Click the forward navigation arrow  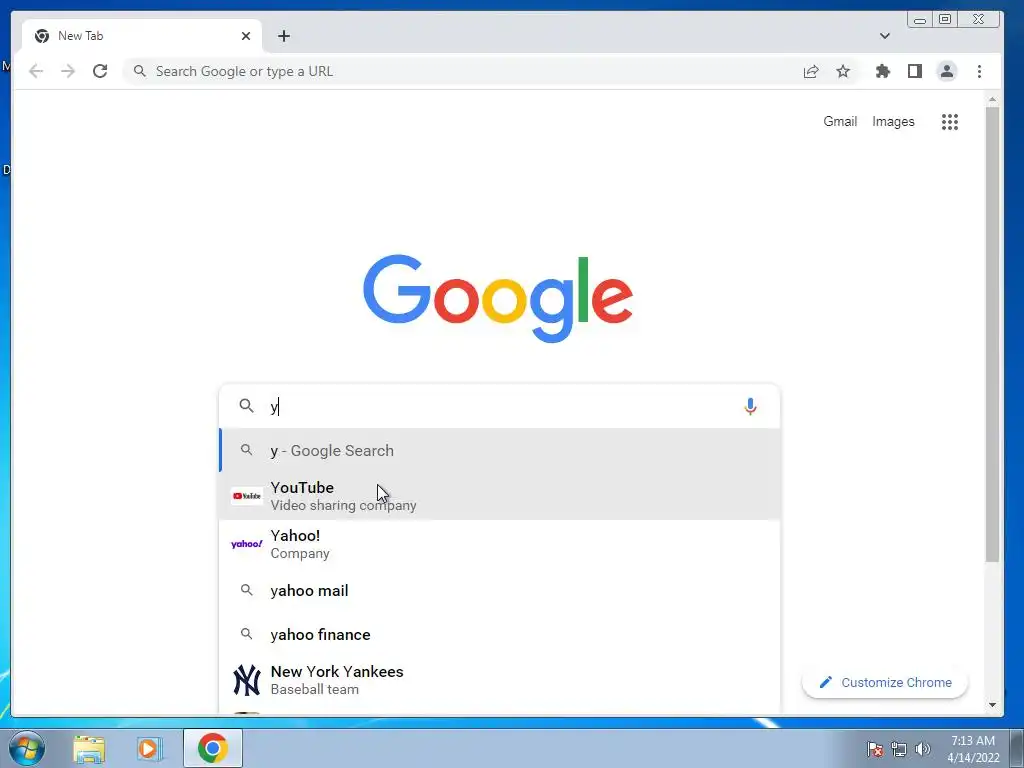click(68, 71)
